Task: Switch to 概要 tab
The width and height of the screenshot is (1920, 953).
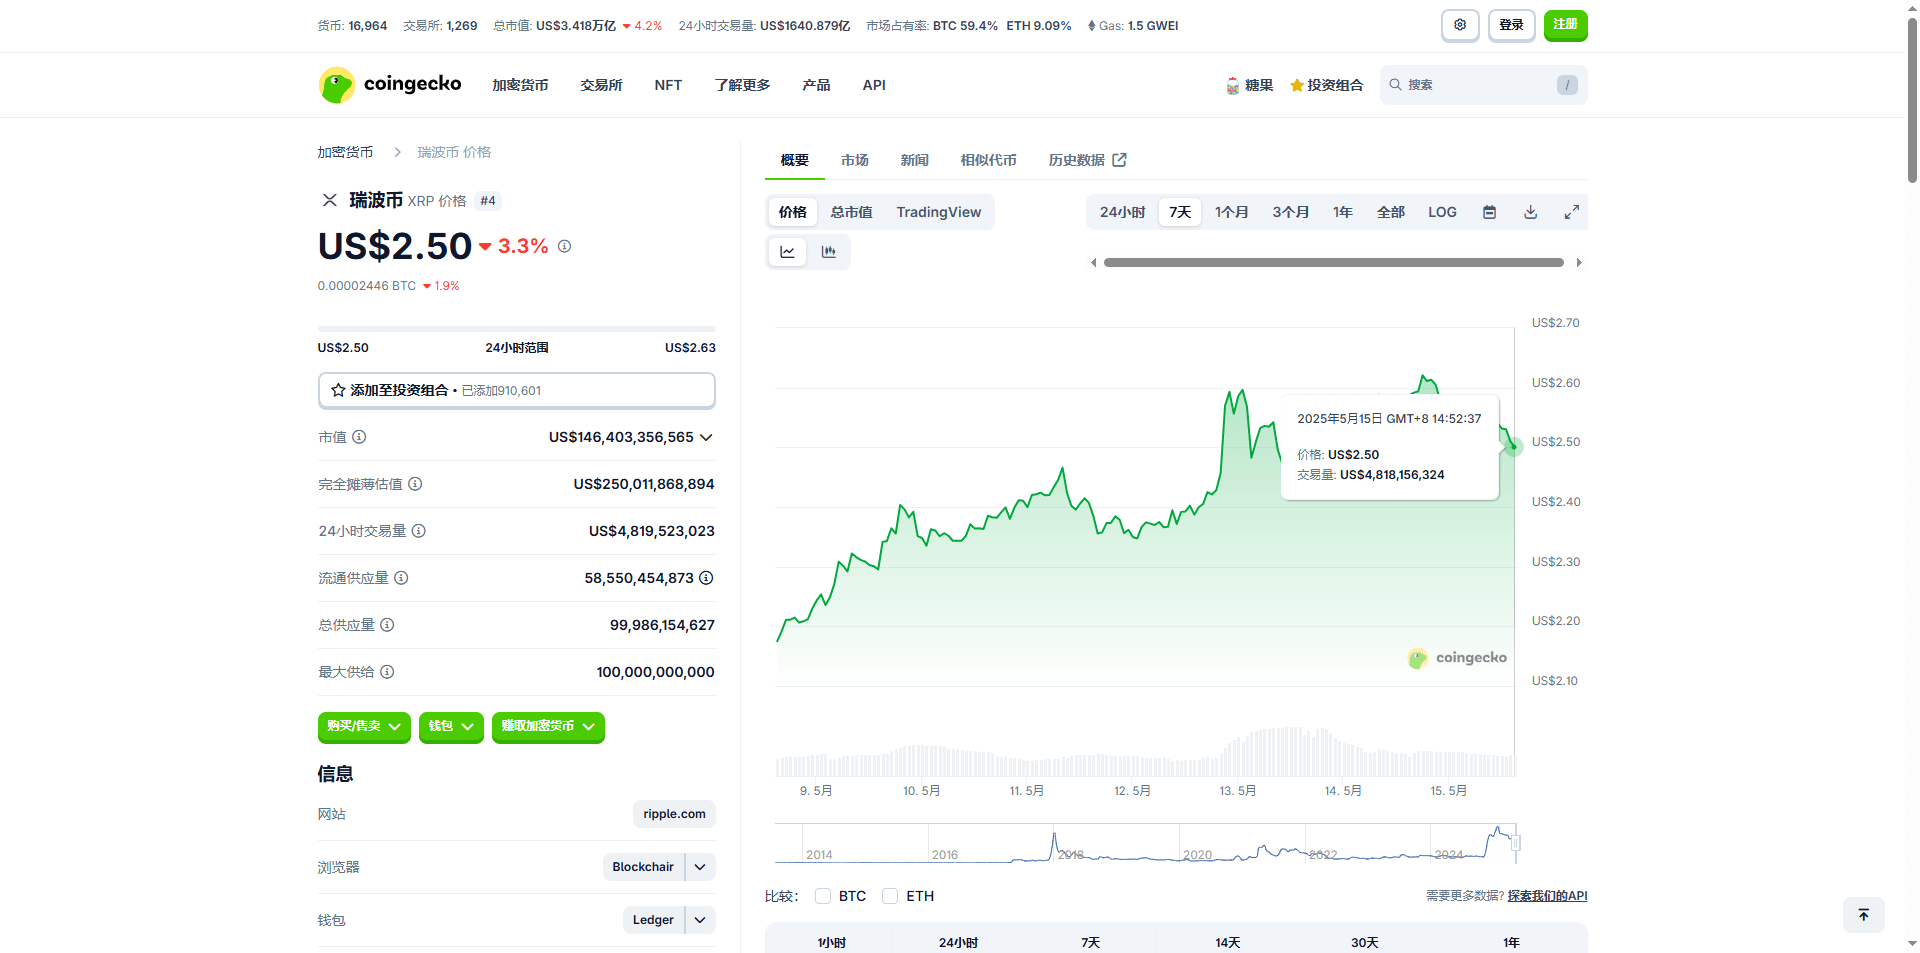Action: point(795,160)
